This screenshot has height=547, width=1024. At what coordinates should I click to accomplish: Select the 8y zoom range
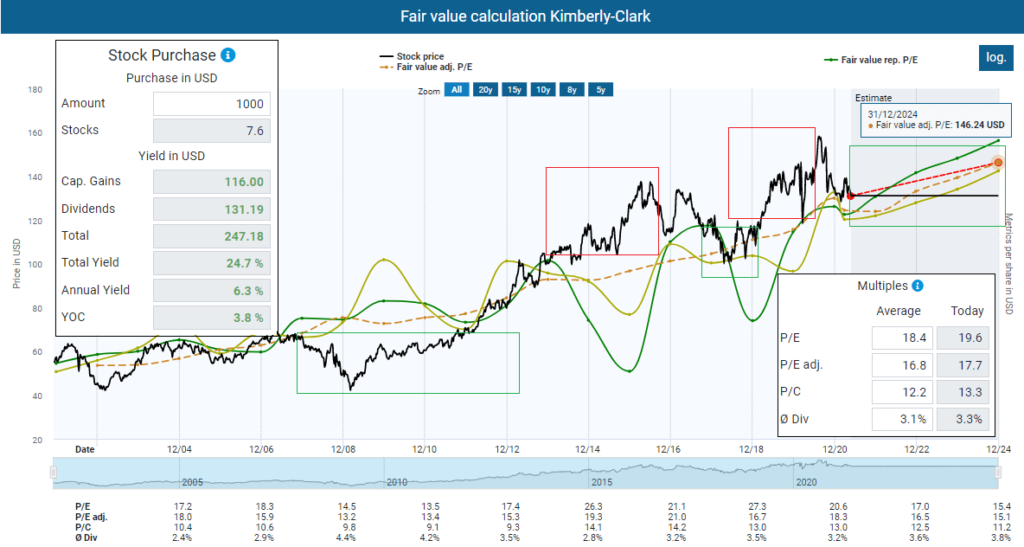pos(572,90)
